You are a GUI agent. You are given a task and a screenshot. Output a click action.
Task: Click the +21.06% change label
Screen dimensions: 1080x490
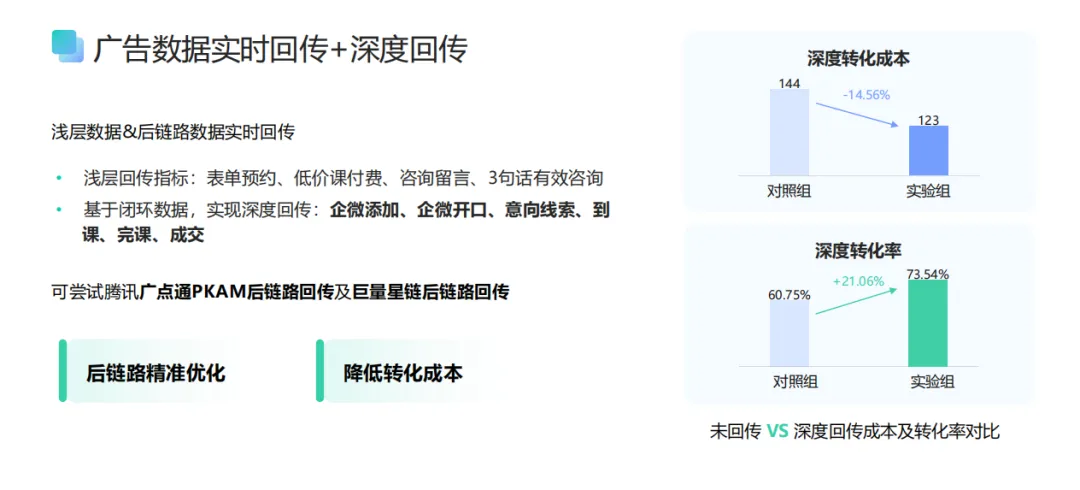(x=858, y=282)
